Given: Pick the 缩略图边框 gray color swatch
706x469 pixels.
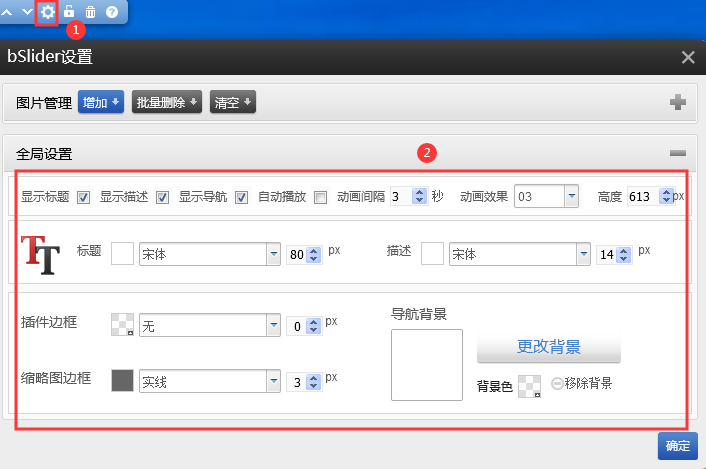Looking at the screenshot, I should pyautogui.click(x=122, y=380).
